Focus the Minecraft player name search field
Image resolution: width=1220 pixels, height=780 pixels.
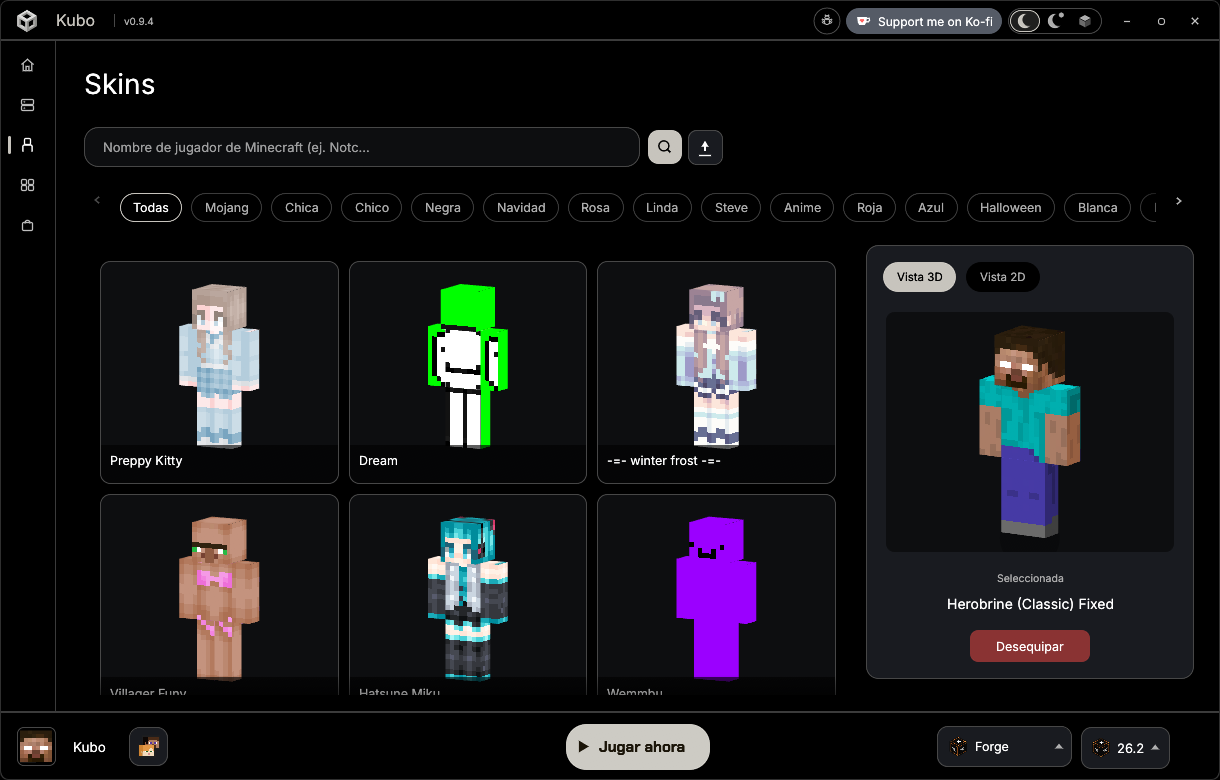point(362,147)
